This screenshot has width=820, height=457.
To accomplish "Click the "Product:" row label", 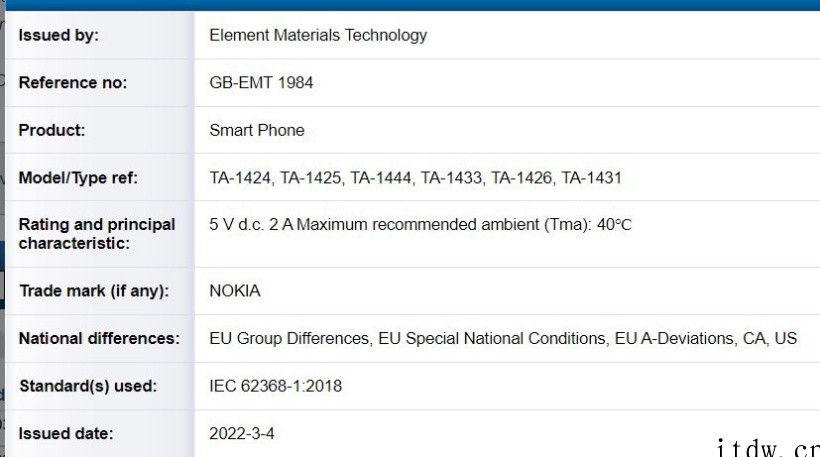I will 52,130.
